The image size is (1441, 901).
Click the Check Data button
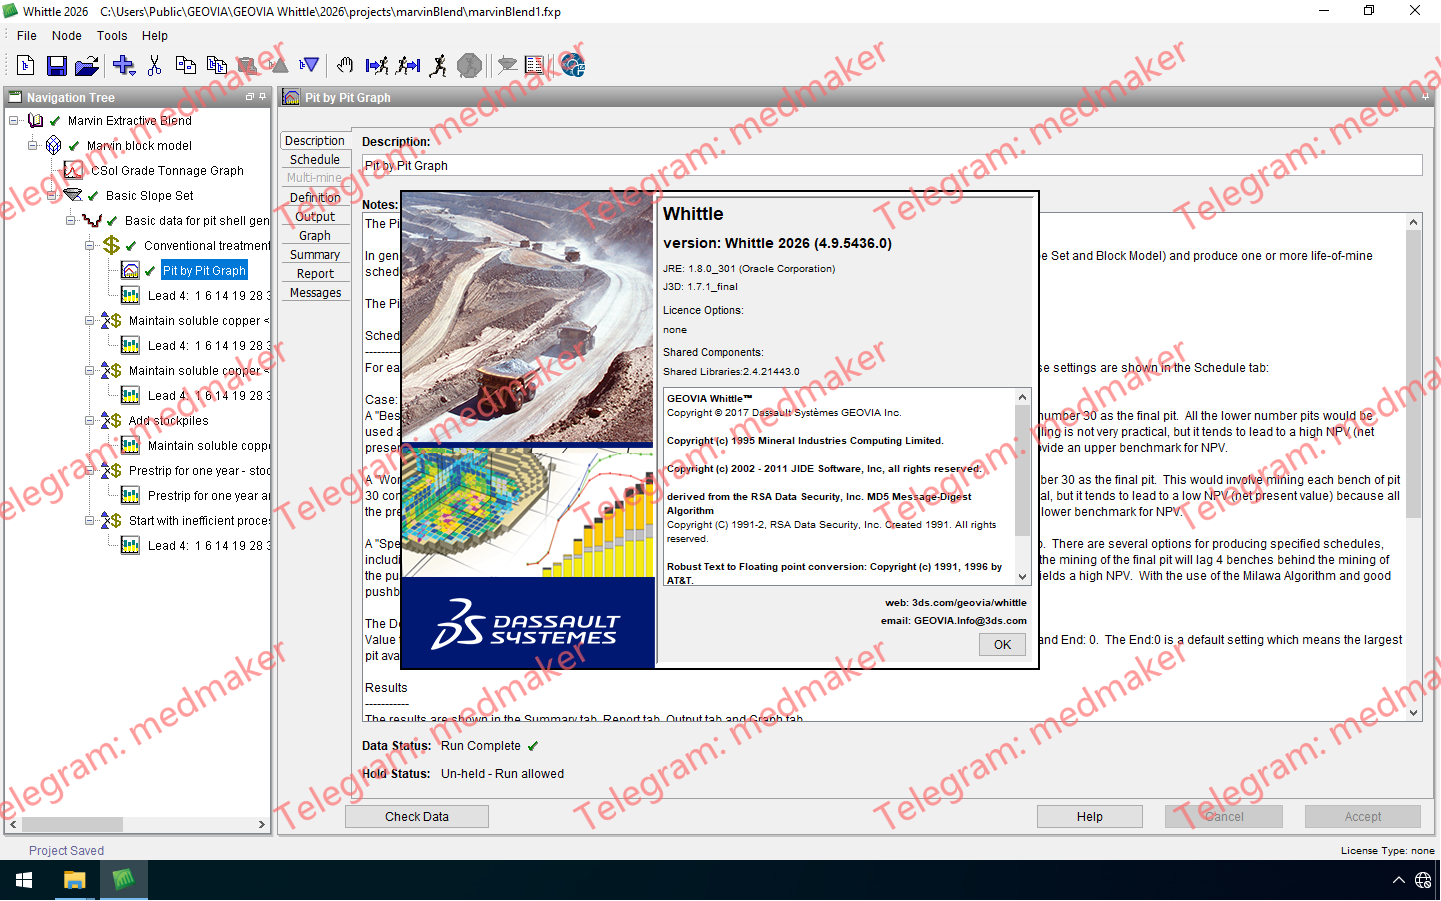(417, 817)
